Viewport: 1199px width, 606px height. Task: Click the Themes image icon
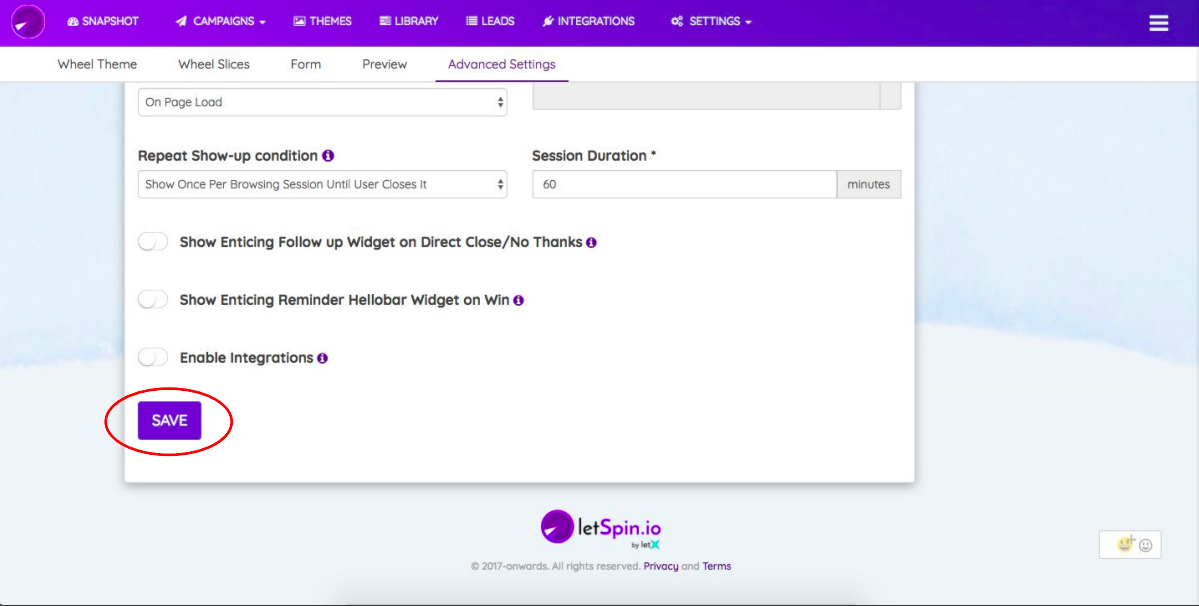coord(300,21)
